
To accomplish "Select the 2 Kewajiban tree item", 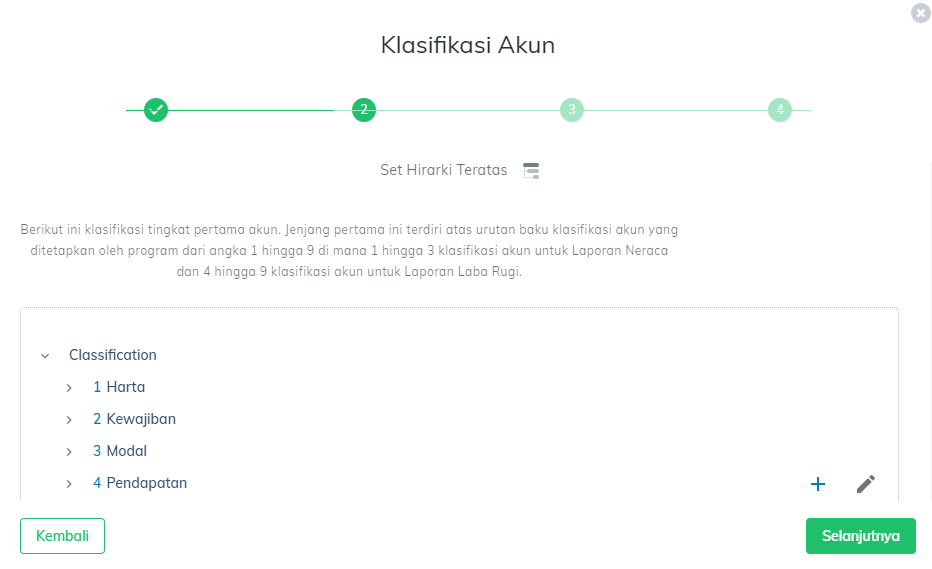I will (x=134, y=419).
